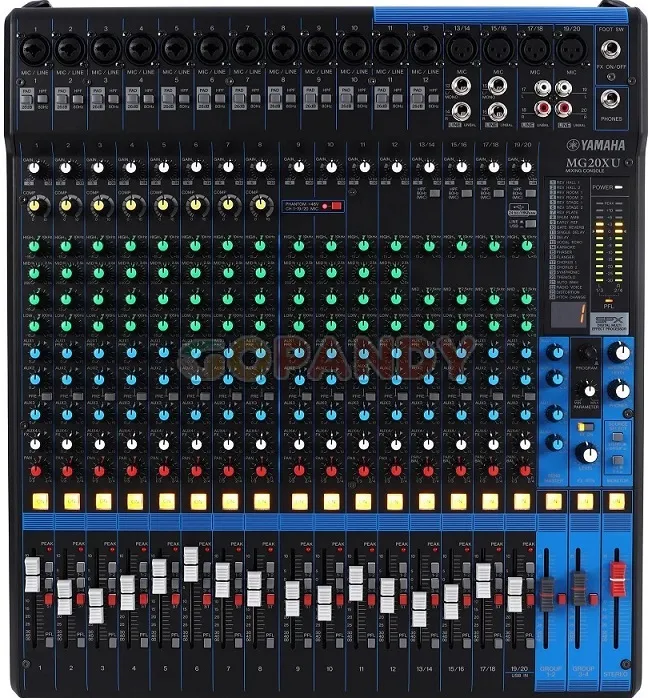Turn on channel 1 with its yellow ON button
Viewport: 648px width, 698px height.
click(41, 502)
